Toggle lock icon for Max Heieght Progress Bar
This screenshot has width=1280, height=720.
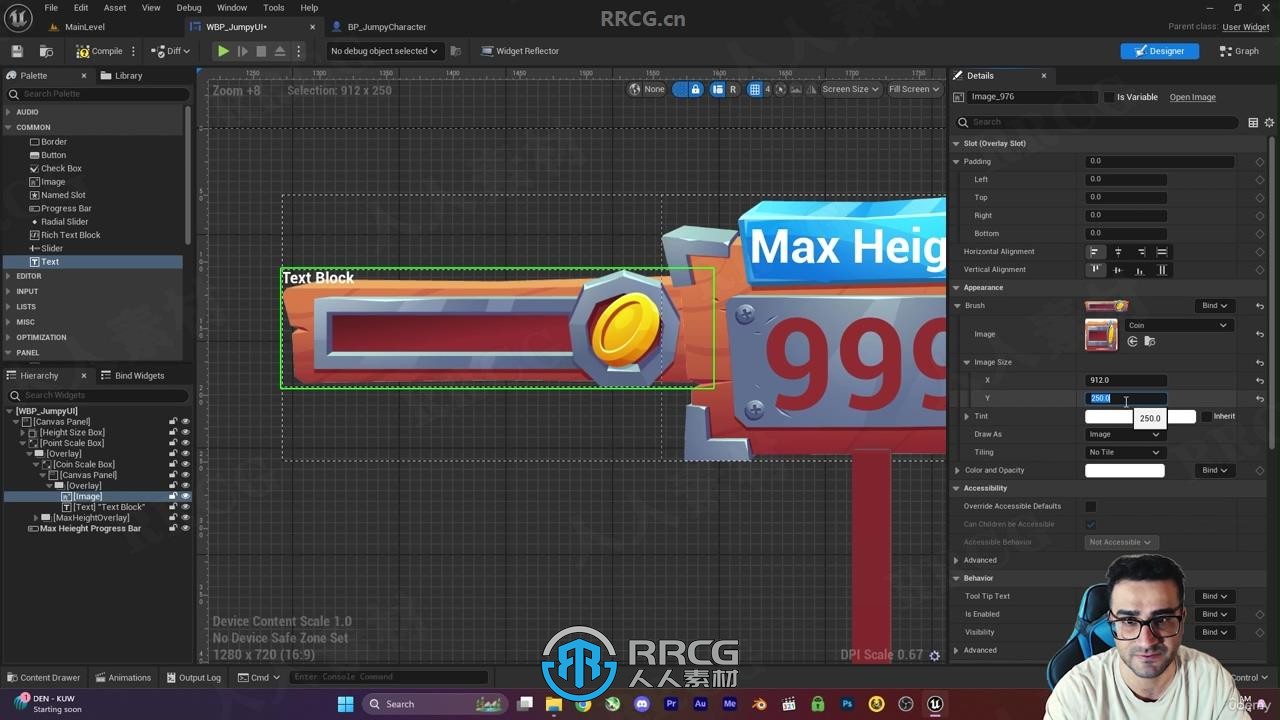173,528
